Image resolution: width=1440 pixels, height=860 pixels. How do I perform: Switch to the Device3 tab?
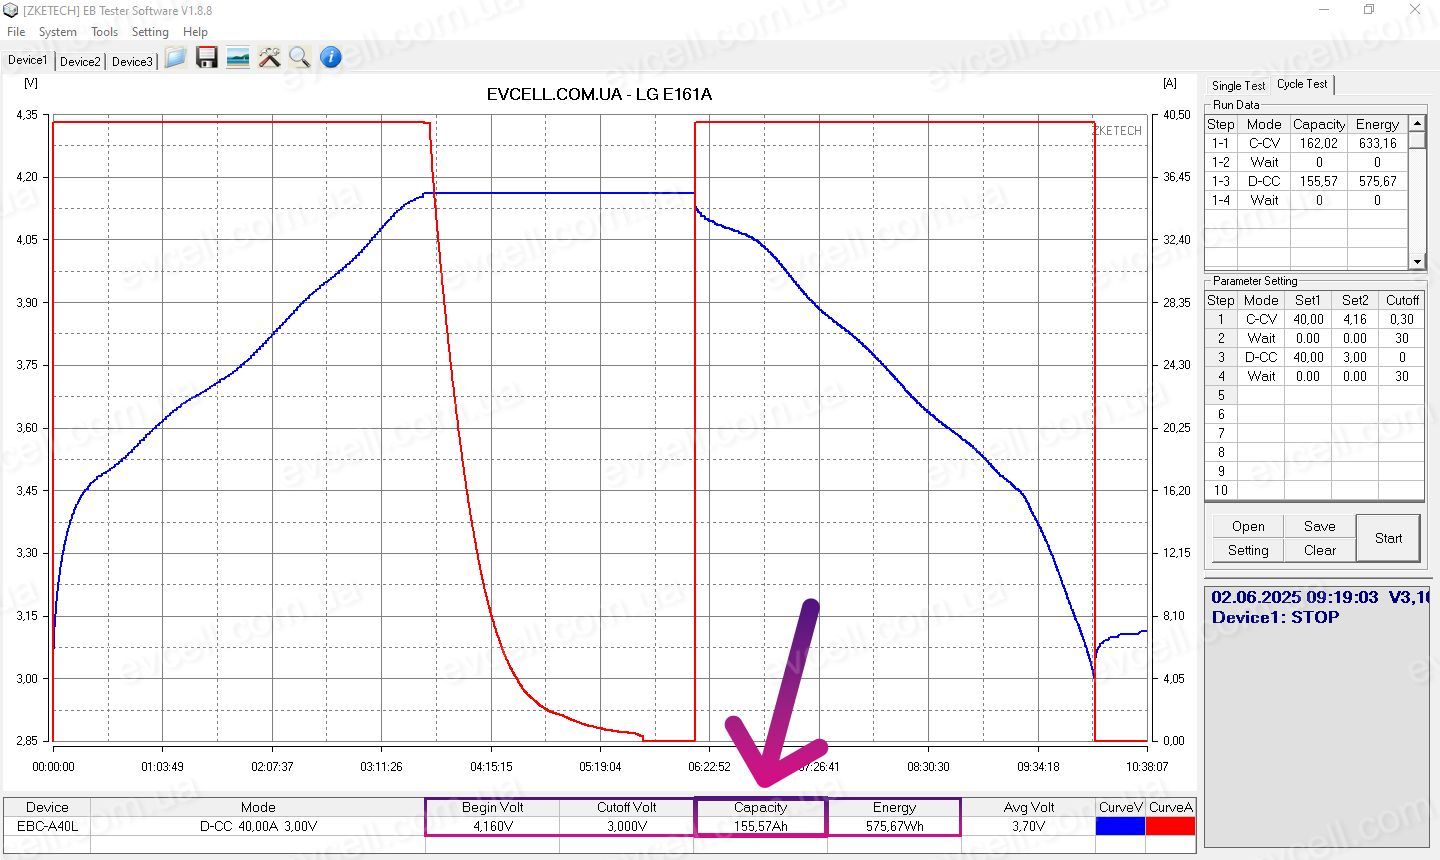point(132,62)
